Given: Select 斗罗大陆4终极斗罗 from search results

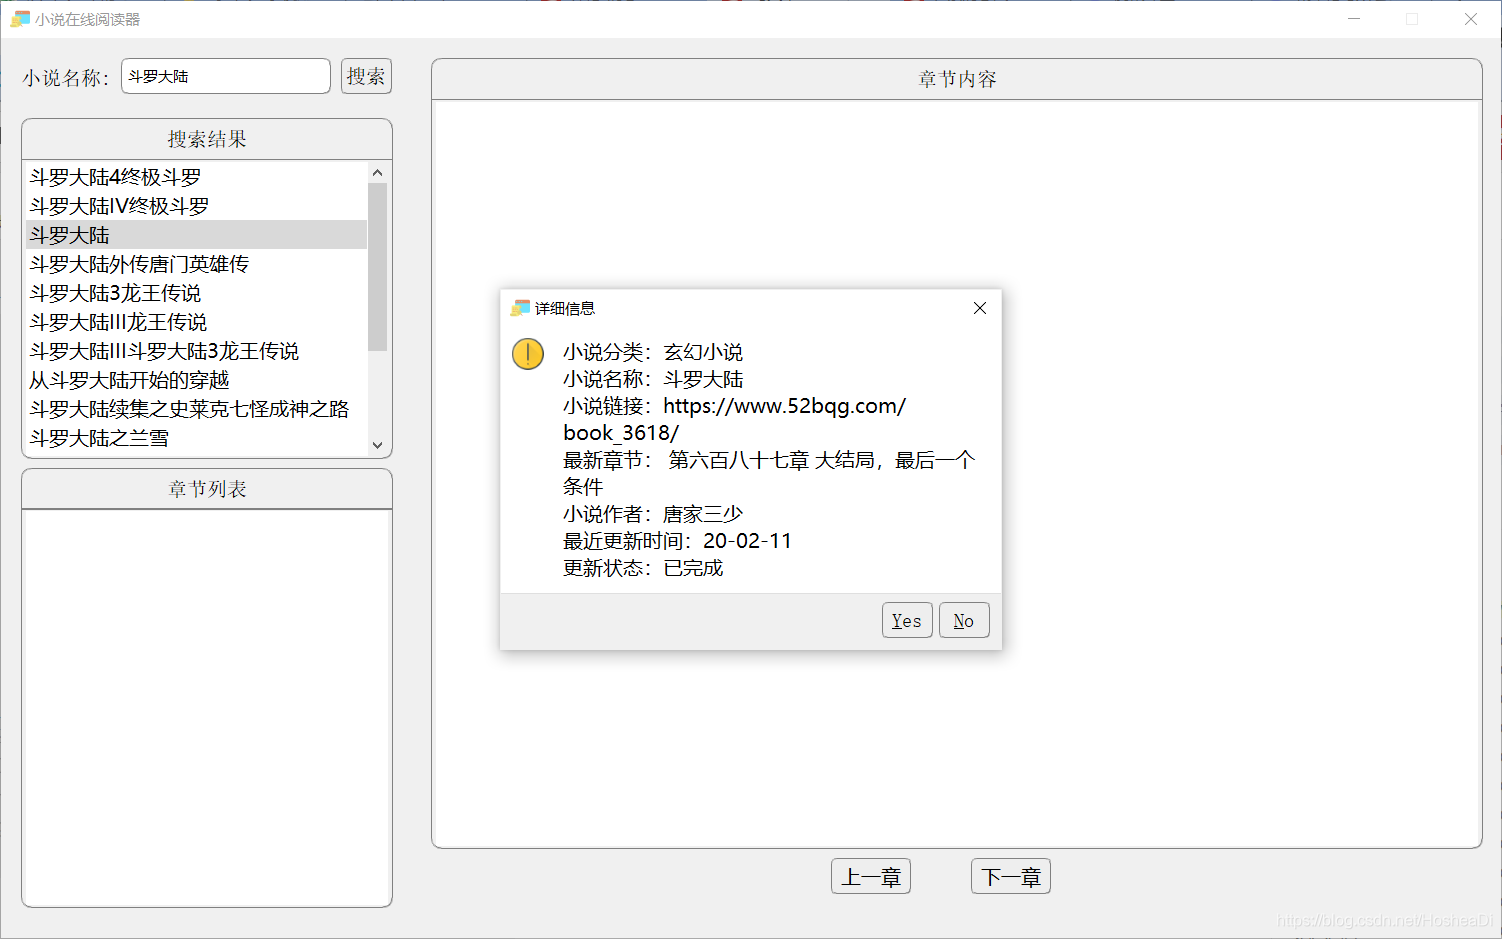Looking at the screenshot, I should [115, 176].
